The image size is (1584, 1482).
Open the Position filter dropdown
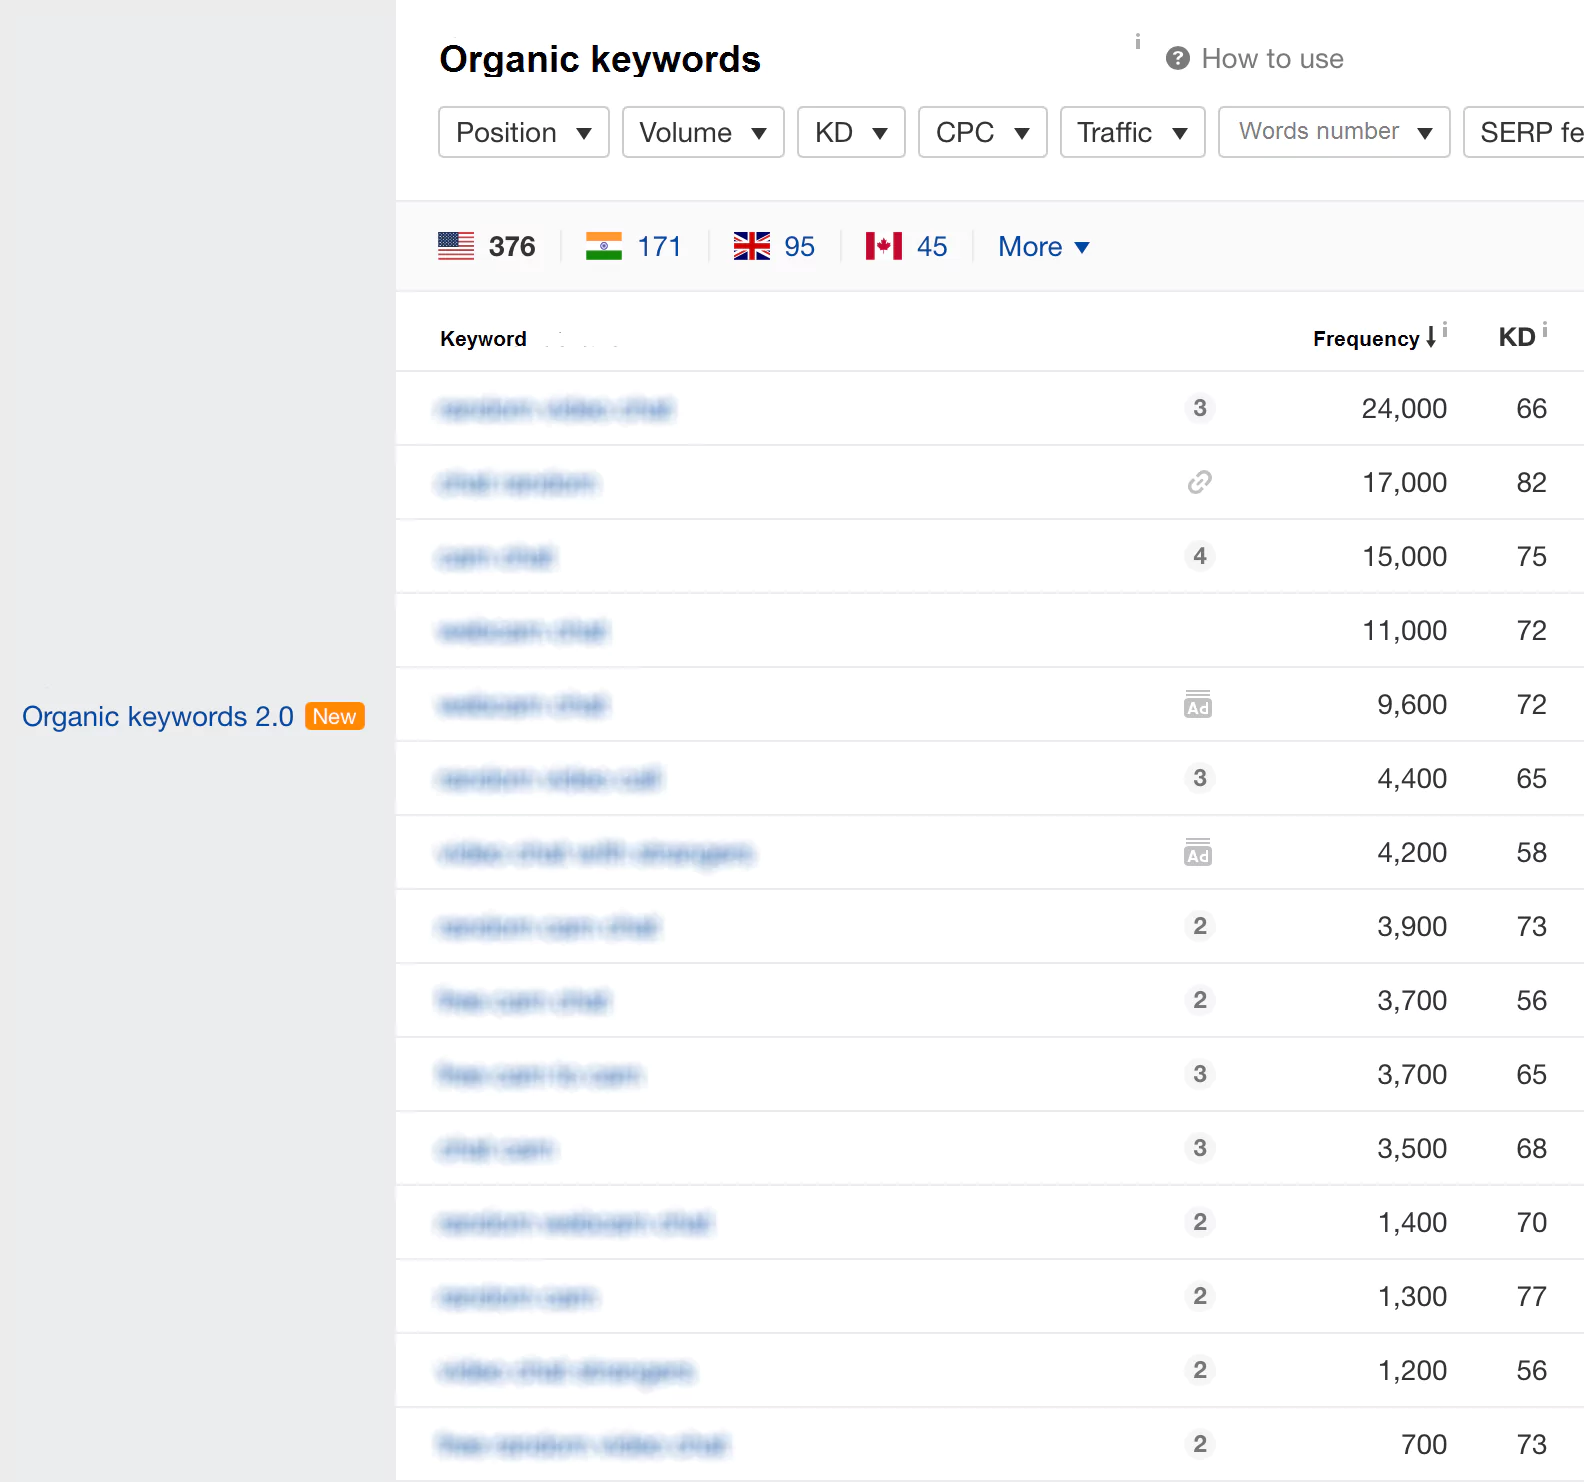click(523, 133)
